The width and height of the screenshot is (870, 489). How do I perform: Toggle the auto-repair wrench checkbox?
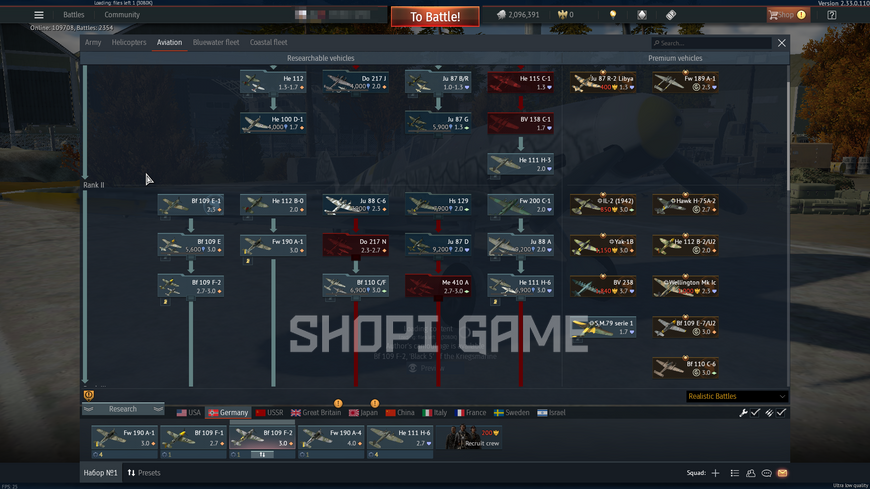[x=750, y=412]
